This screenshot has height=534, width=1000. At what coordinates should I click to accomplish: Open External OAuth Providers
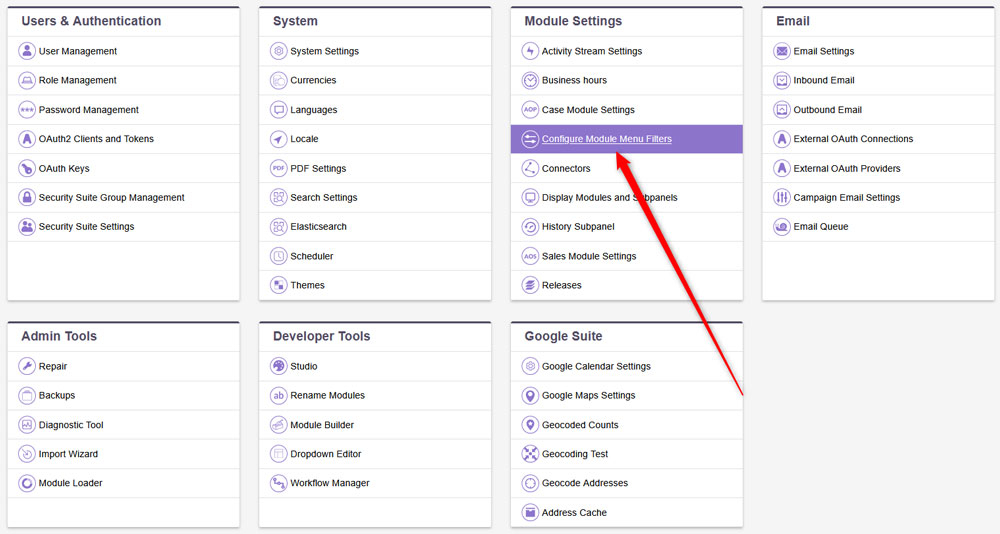846,168
